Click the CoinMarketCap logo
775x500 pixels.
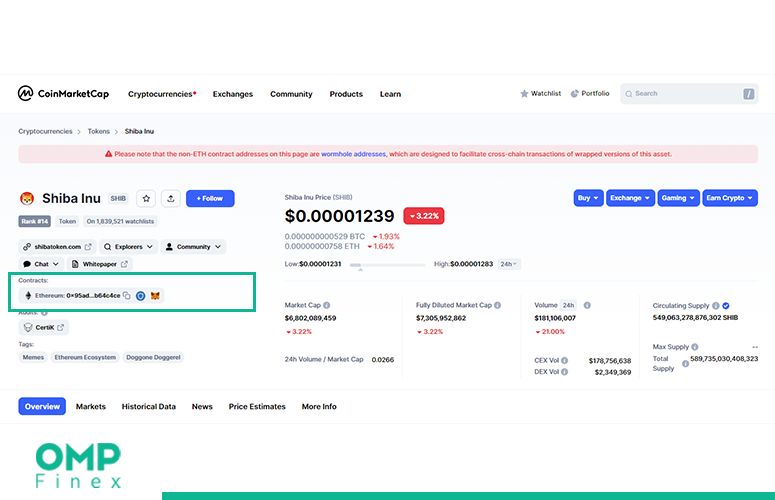coord(63,93)
